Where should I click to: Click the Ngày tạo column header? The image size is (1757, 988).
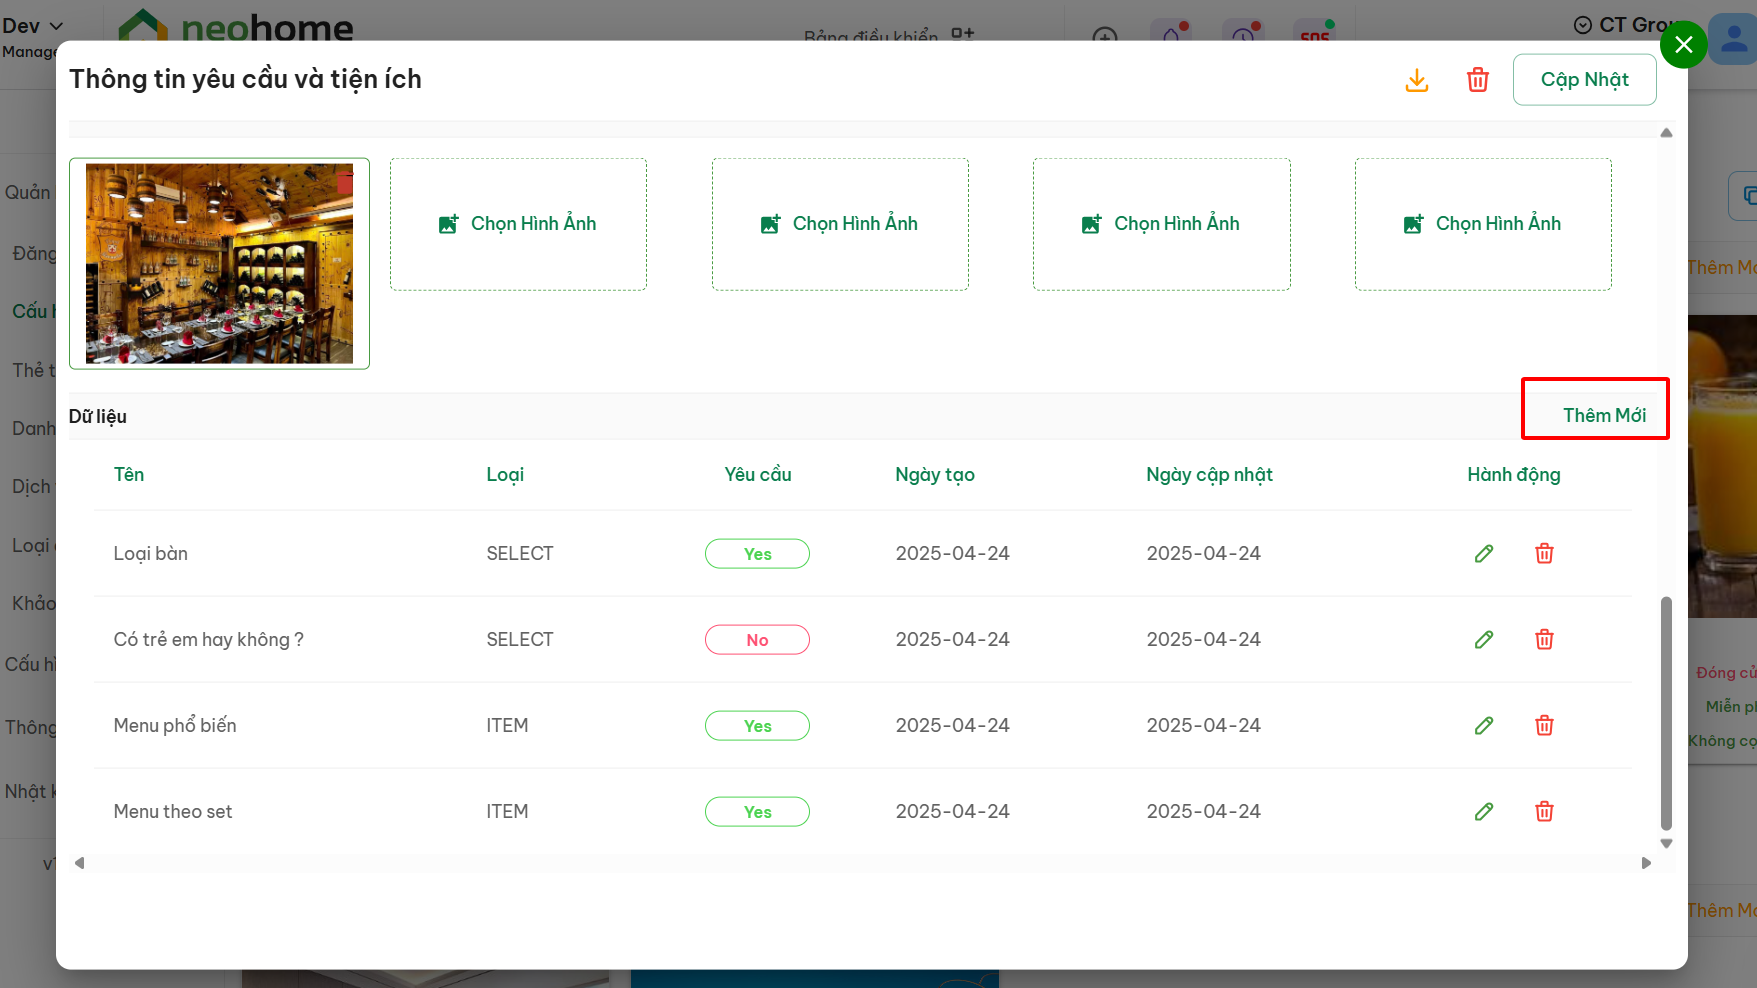tap(935, 474)
